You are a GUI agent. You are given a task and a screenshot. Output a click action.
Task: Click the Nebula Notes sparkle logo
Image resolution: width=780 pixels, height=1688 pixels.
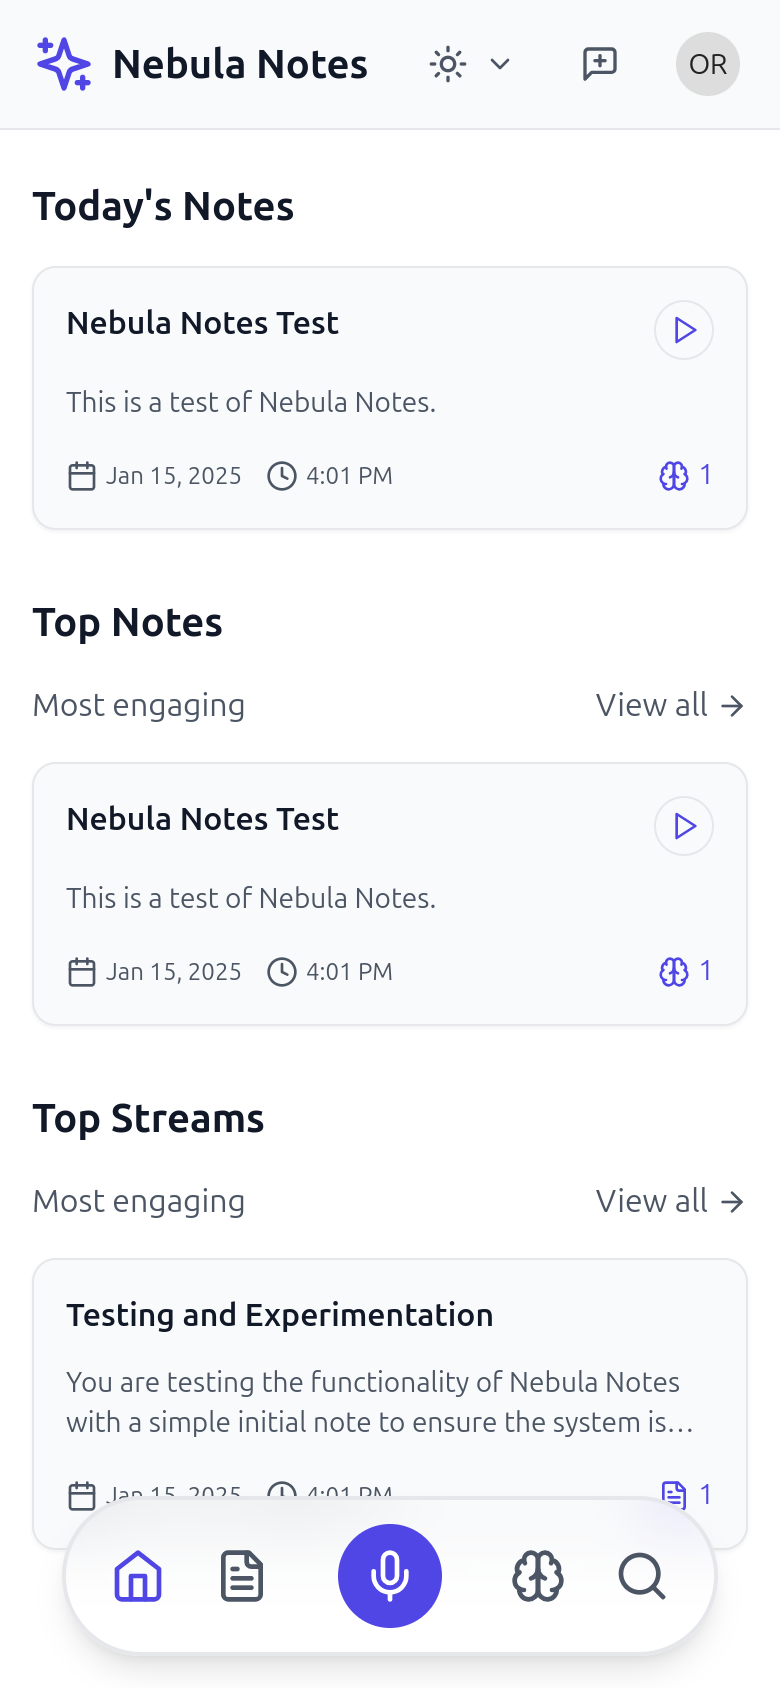[x=64, y=64]
